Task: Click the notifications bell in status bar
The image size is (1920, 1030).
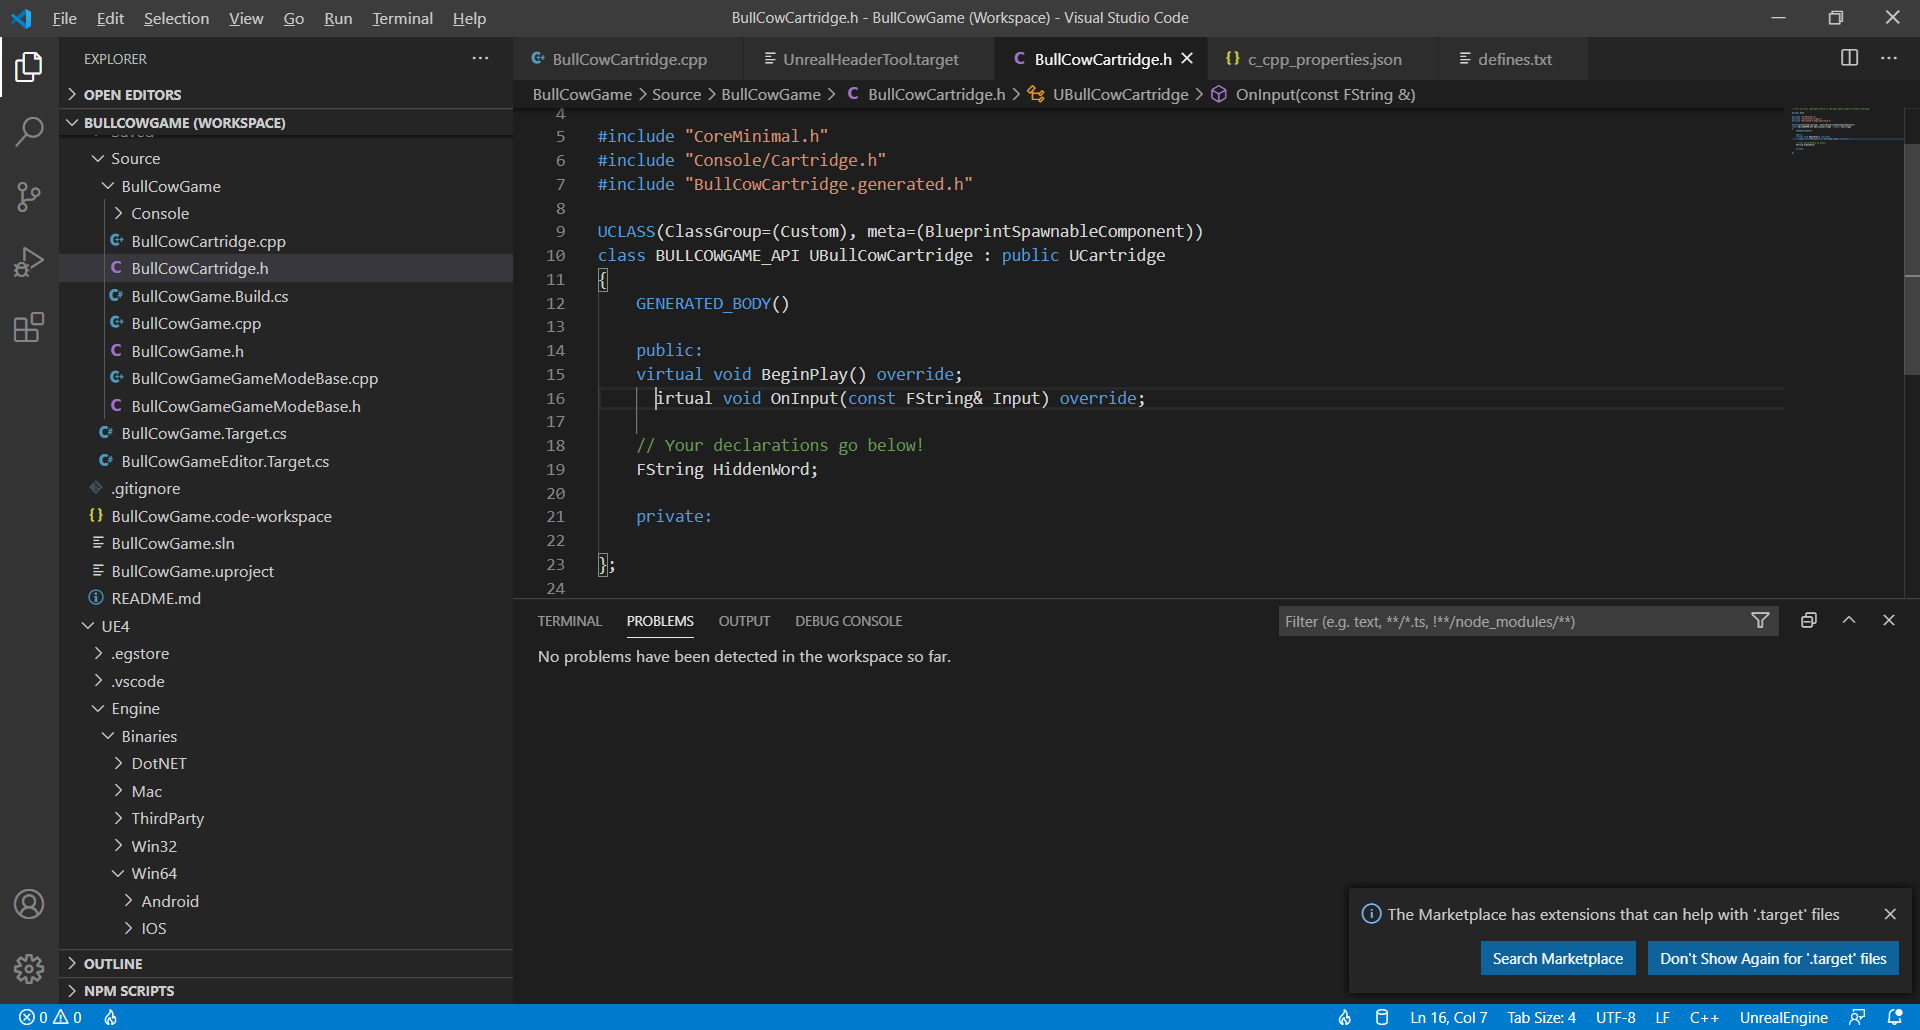Action: tap(1895, 1017)
